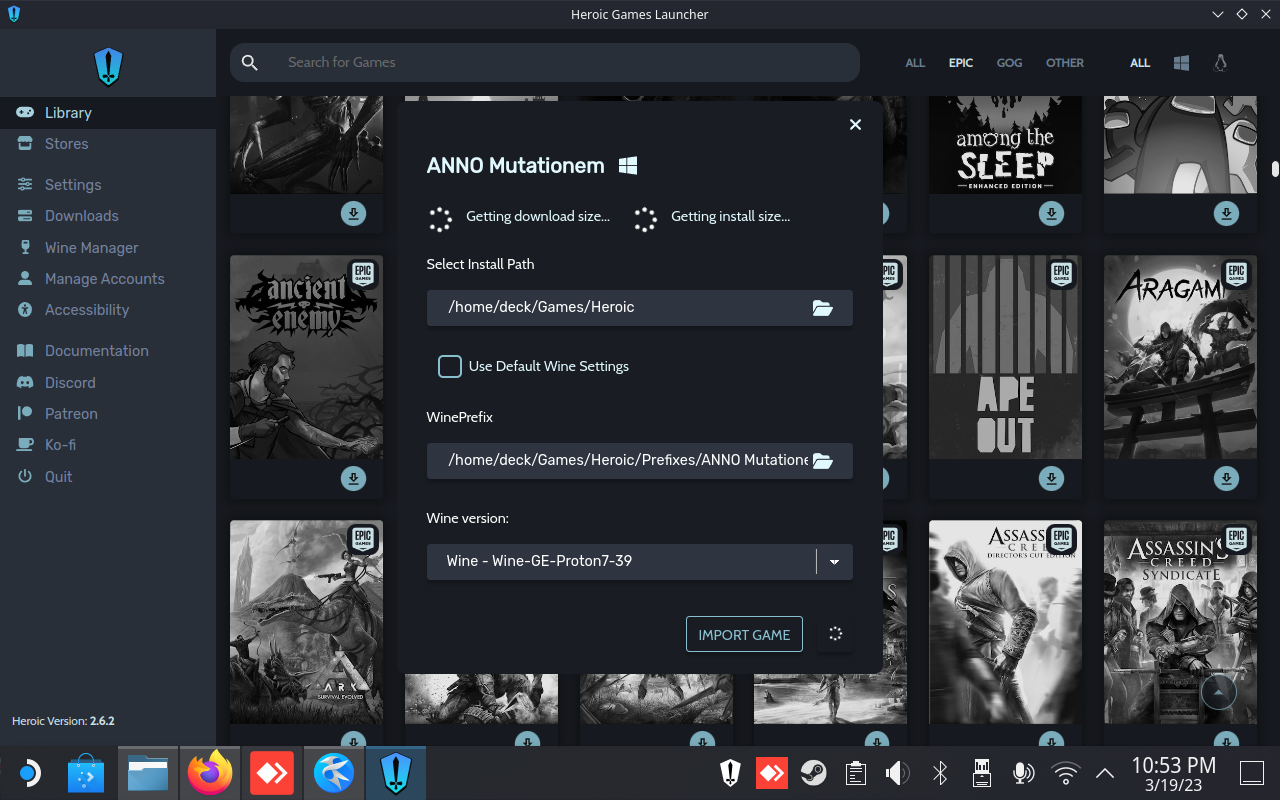Open clipboard manager in system tray
This screenshot has height=800, width=1280.
[x=855, y=773]
